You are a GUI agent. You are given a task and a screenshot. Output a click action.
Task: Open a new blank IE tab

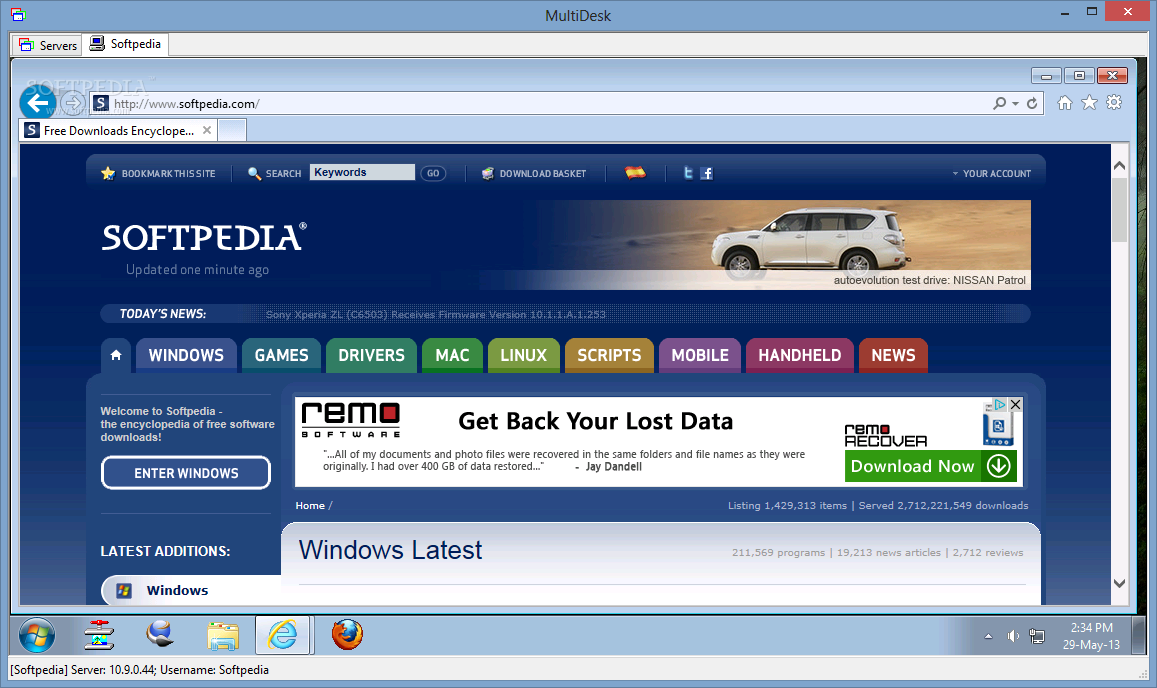click(x=232, y=131)
